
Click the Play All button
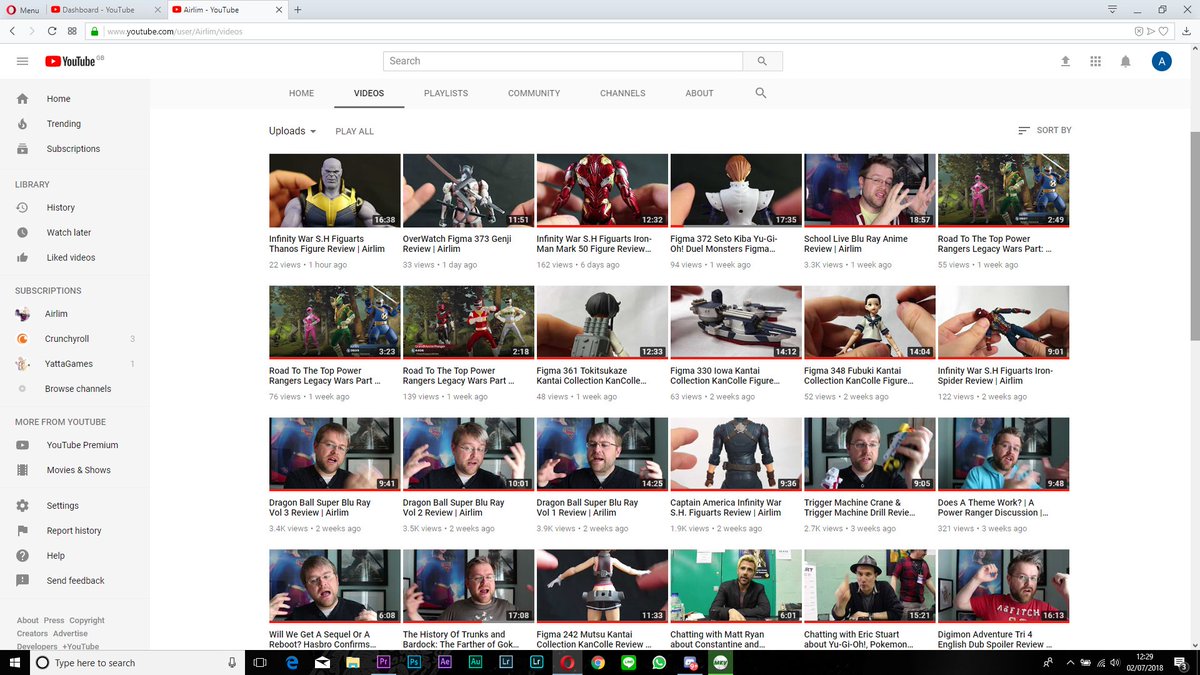[x=355, y=131]
